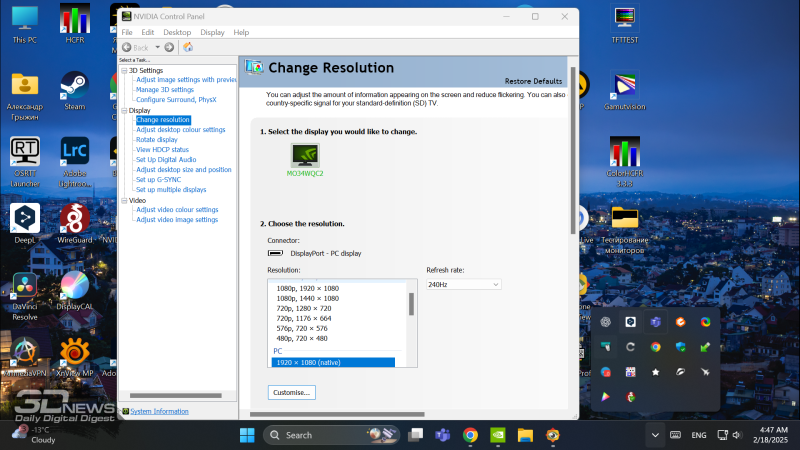800x450 pixels.
Task: Collapse the hidden tray icons chevron
Action: pos(654,435)
